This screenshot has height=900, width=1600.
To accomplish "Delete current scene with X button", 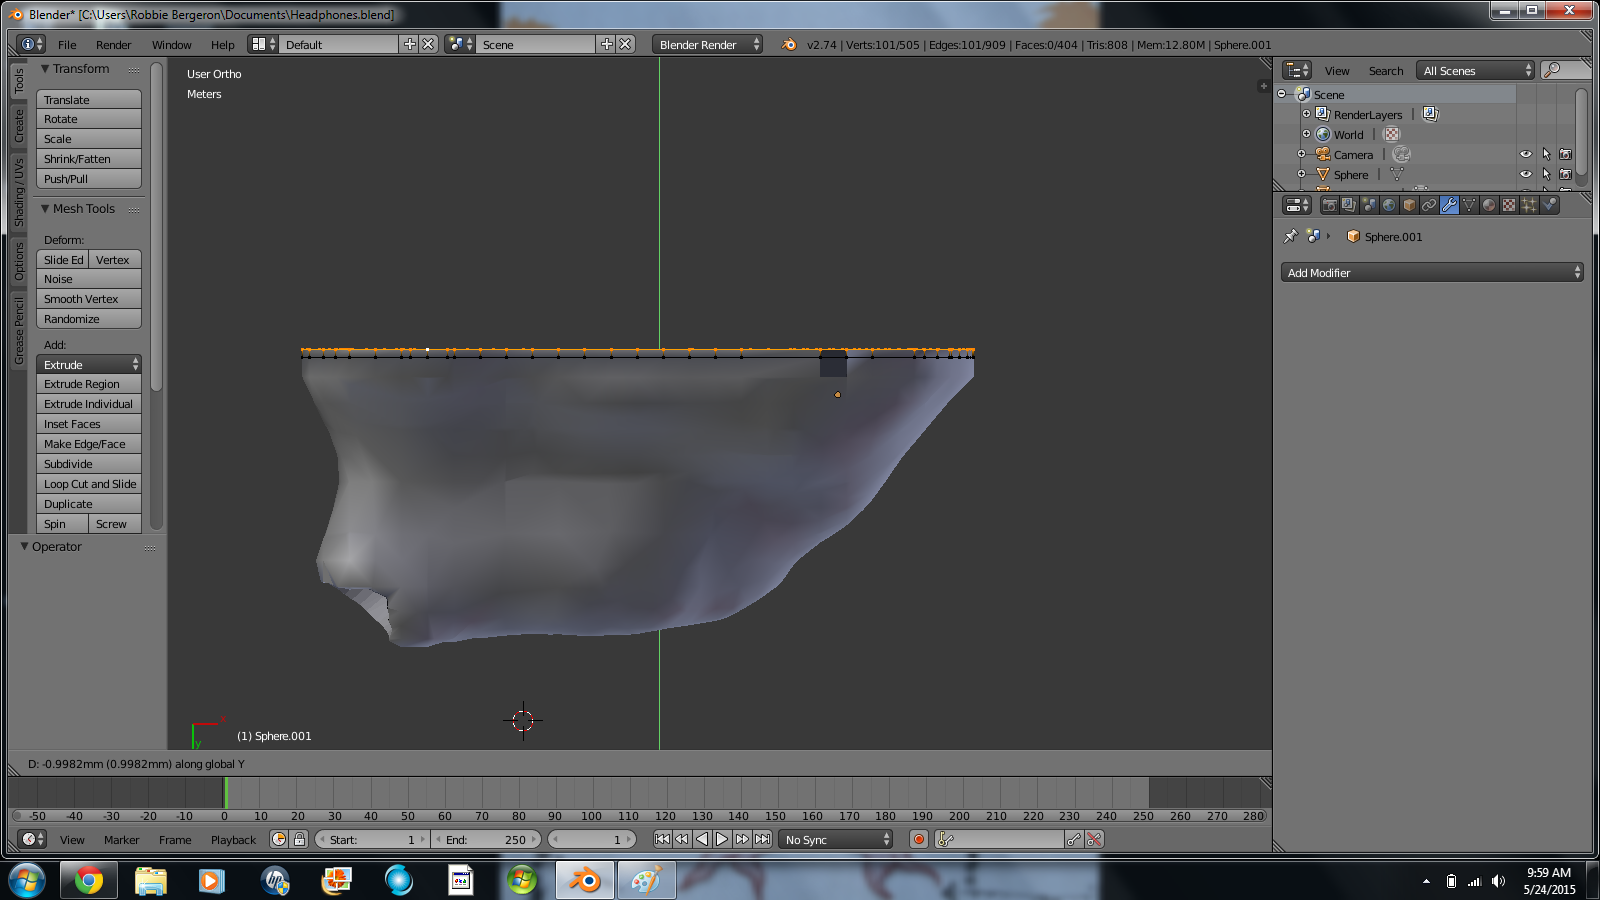I will point(625,44).
